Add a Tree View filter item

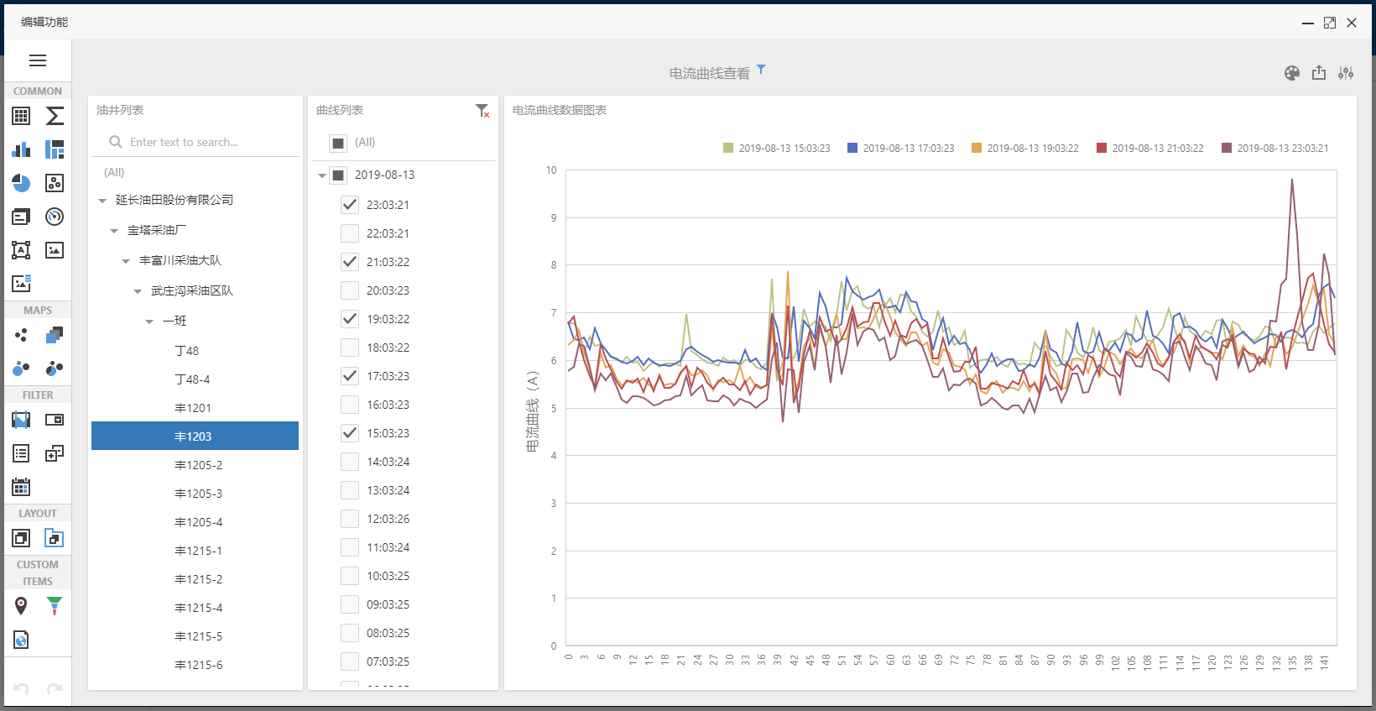pyautogui.click(x=55, y=454)
